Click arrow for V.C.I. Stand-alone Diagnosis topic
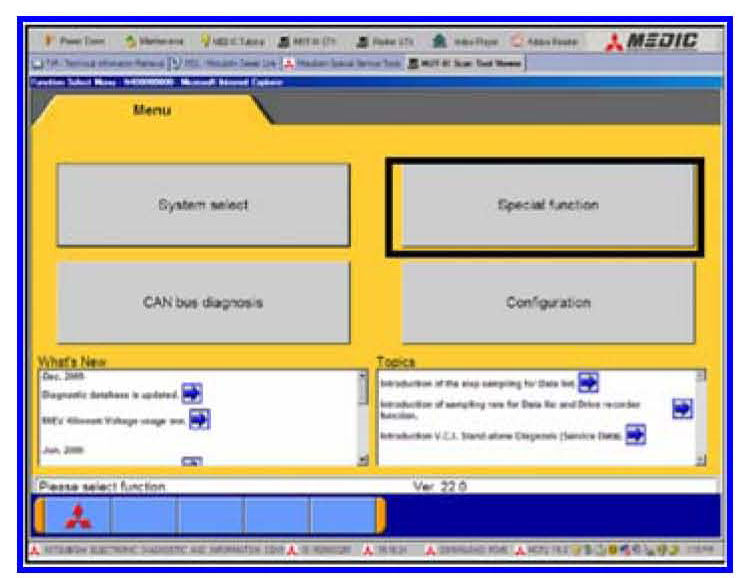Viewport: 748px width, 578px height. [x=635, y=434]
